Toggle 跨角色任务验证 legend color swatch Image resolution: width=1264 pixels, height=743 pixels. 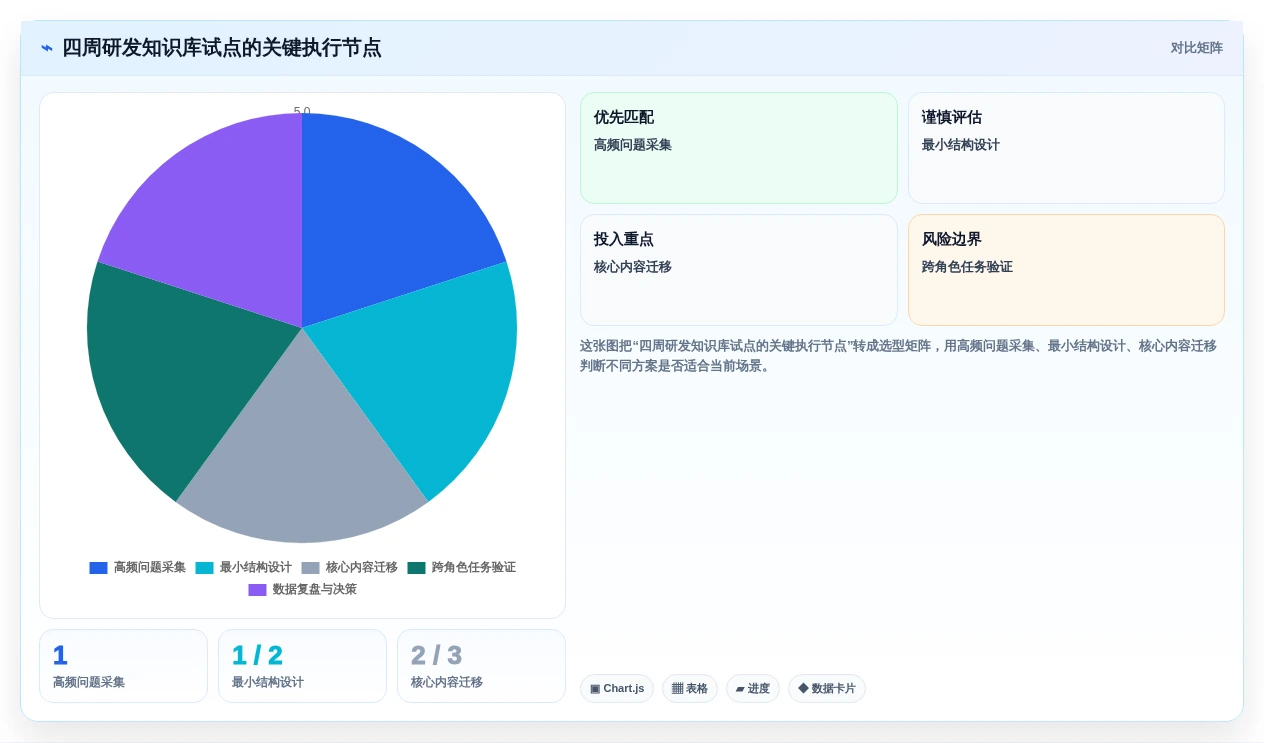tap(416, 568)
